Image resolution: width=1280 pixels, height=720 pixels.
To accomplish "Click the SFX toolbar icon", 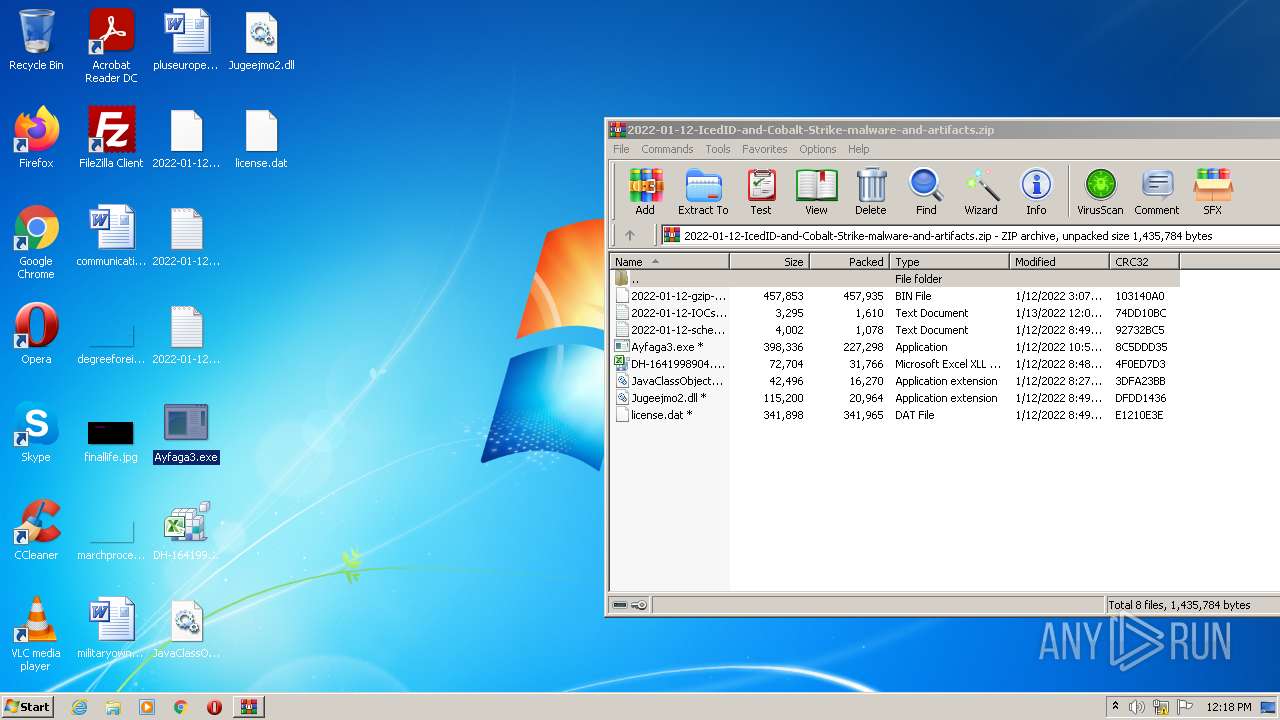I will coord(1212,191).
